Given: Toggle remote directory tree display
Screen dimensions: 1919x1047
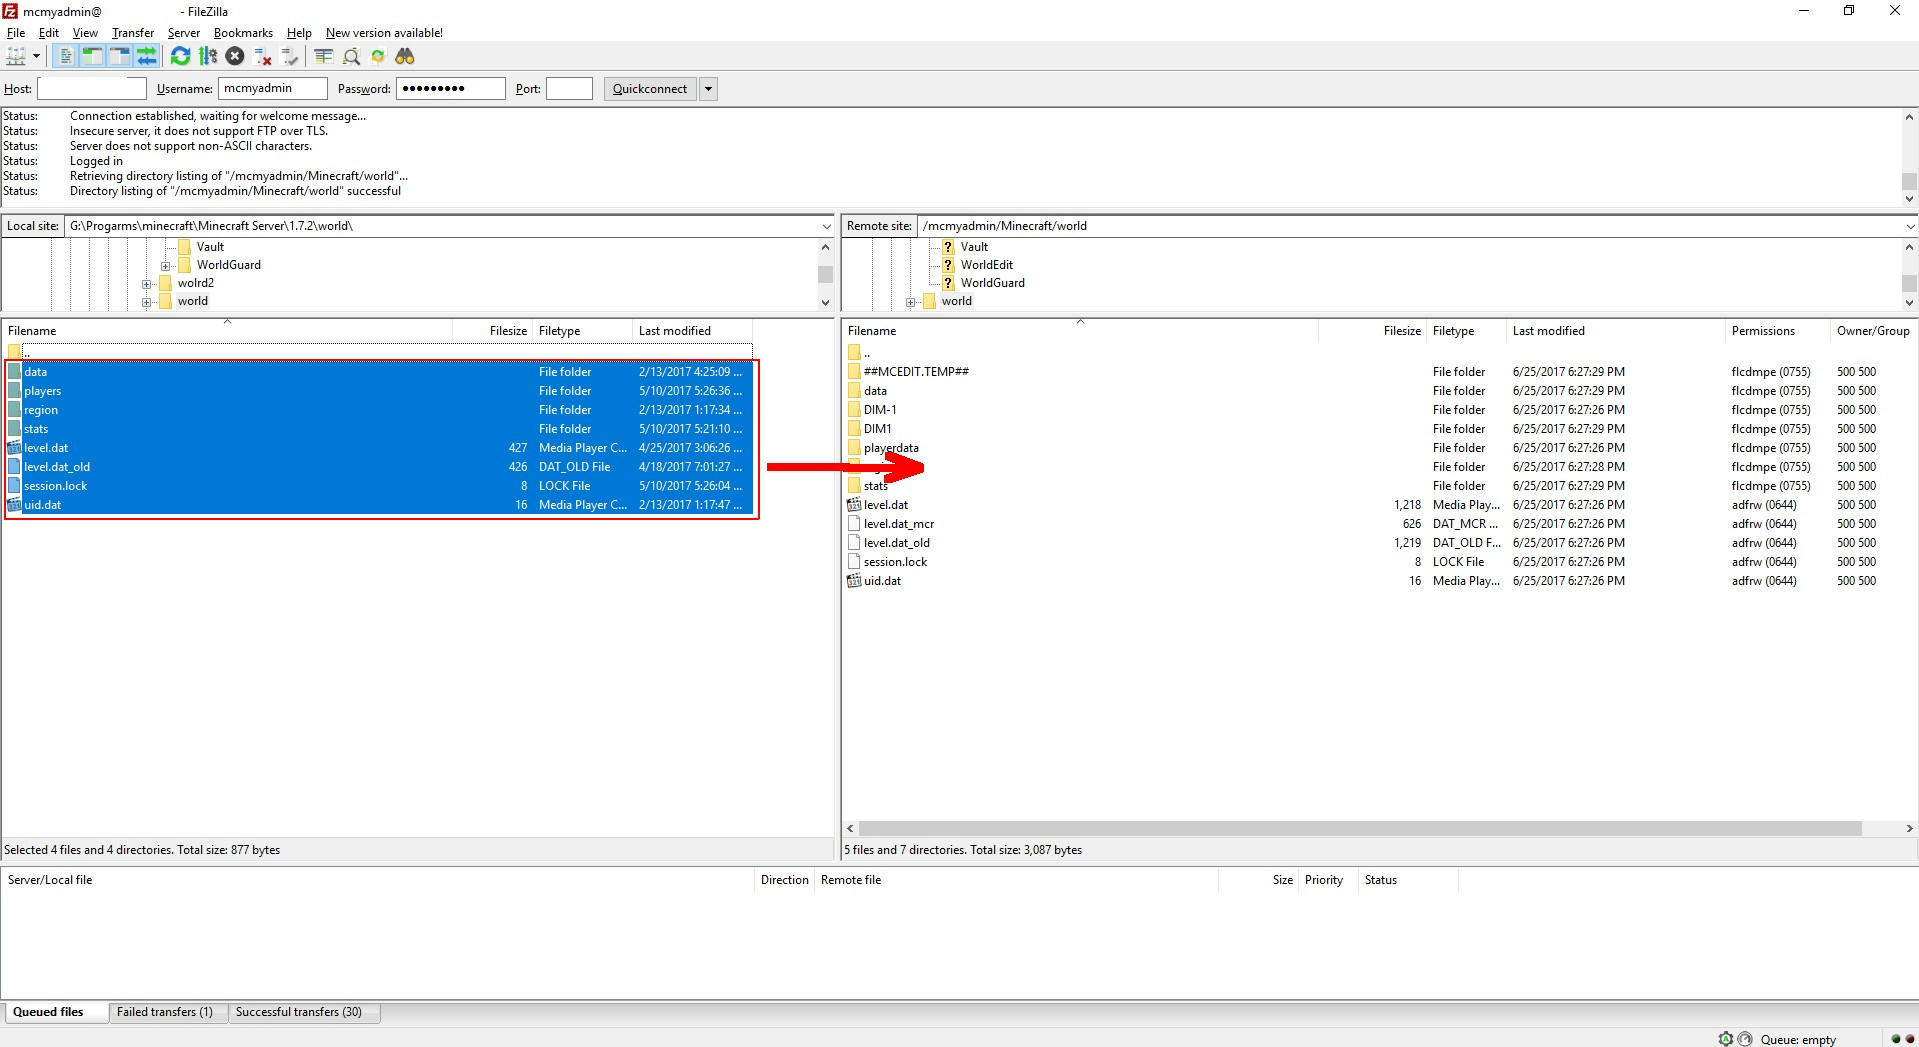Looking at the screenshot, I should 119,56.
